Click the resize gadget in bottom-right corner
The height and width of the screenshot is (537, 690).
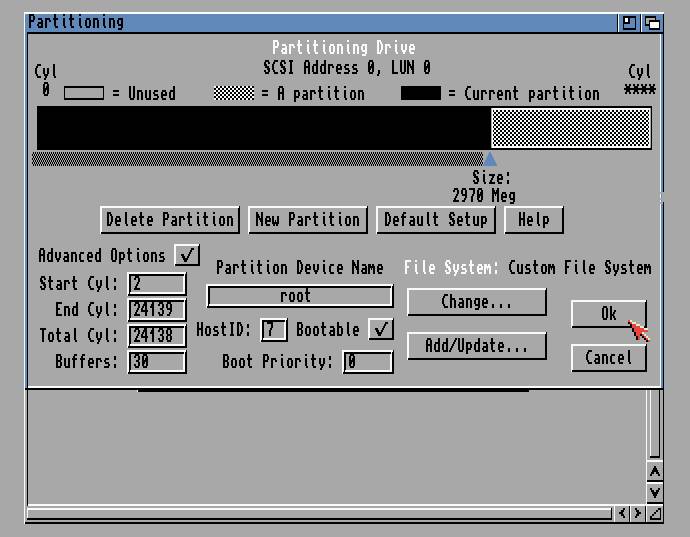coord(655,513)
